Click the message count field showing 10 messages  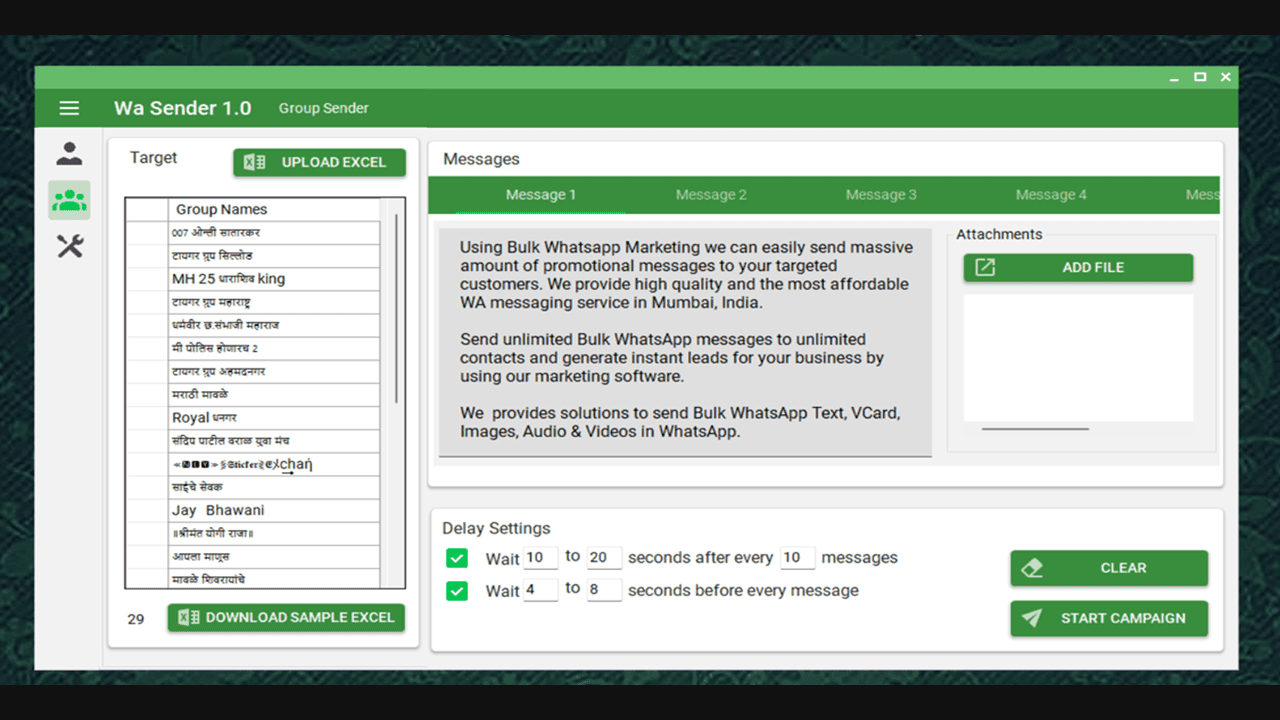point(797,558)
